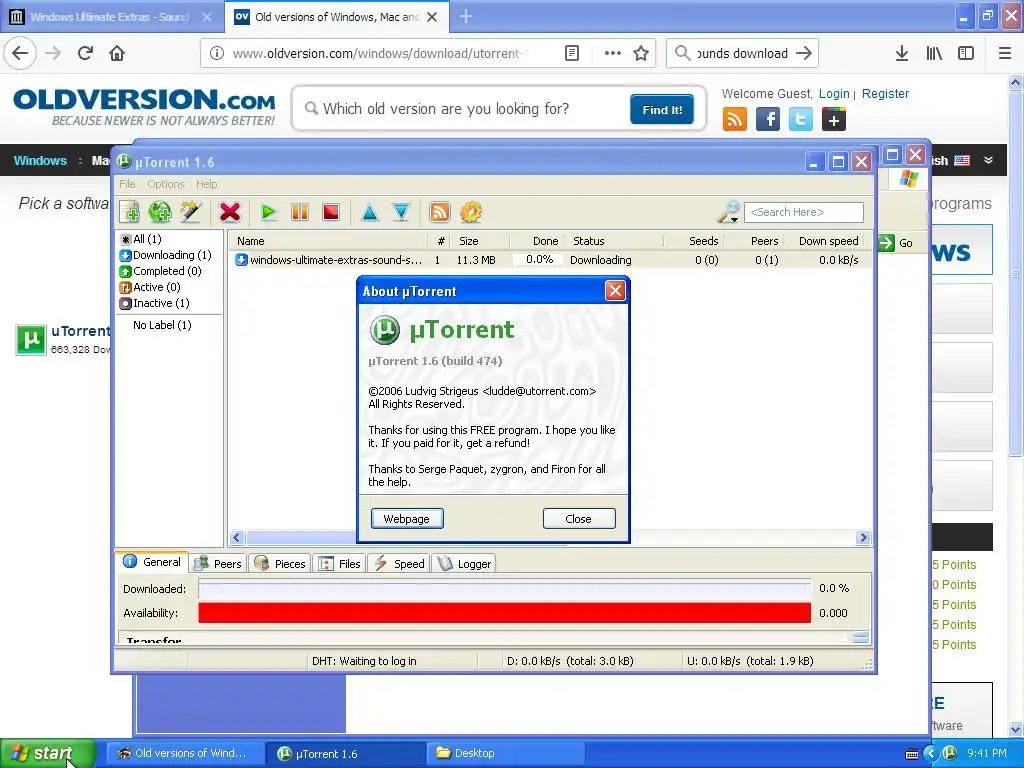Click the Move Up Queue arrow icon
This screenshot has width=1024, height=768.
[370, 212]
